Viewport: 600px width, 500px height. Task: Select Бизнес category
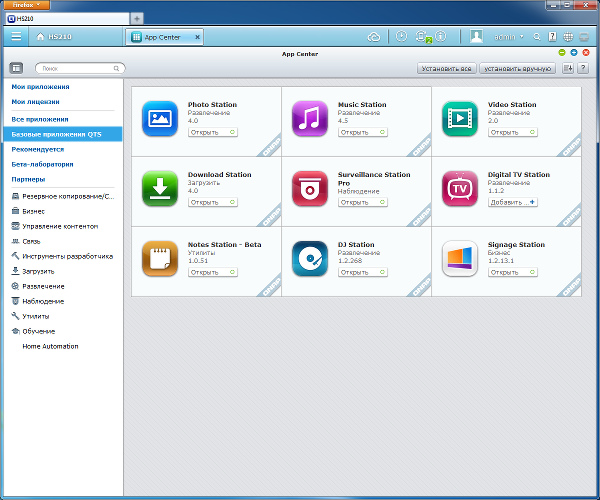(x=28, y=211)
